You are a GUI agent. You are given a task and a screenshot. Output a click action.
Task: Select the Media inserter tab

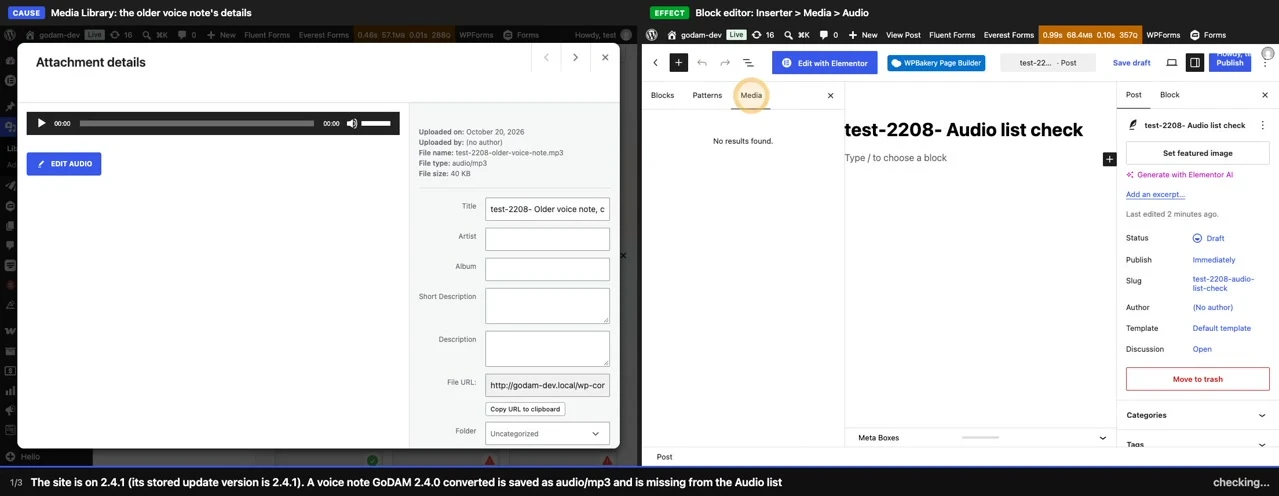point(751,95)
